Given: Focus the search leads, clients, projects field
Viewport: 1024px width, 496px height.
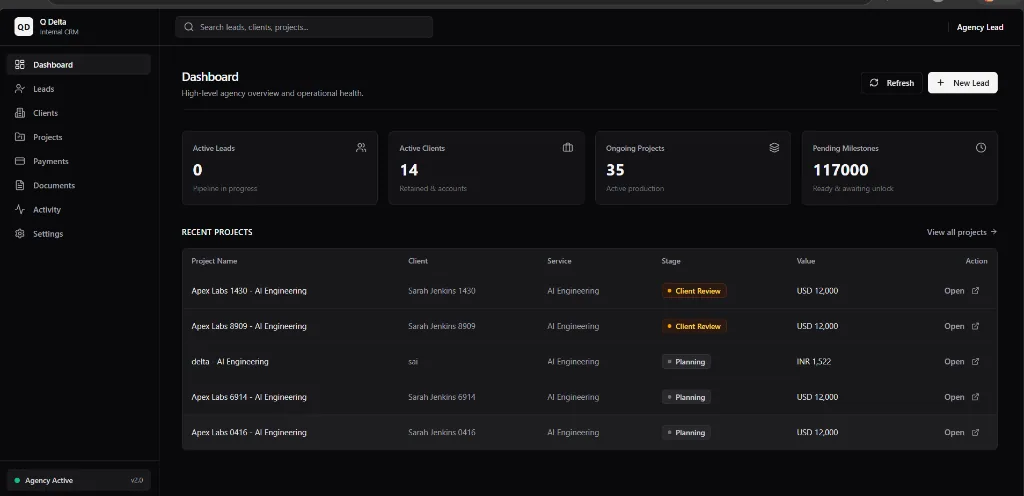Looking at the screenshot, I should [304, 27].
